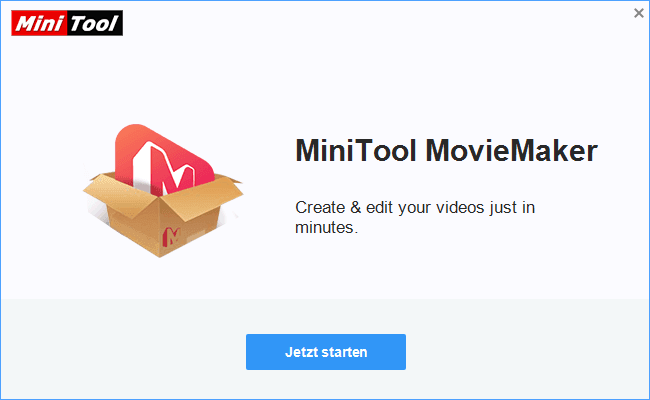This screenshot has height=400, width=650.
Task: Click the Jetzt starten button
Action: pyautogui.click(x=325, y=352)
